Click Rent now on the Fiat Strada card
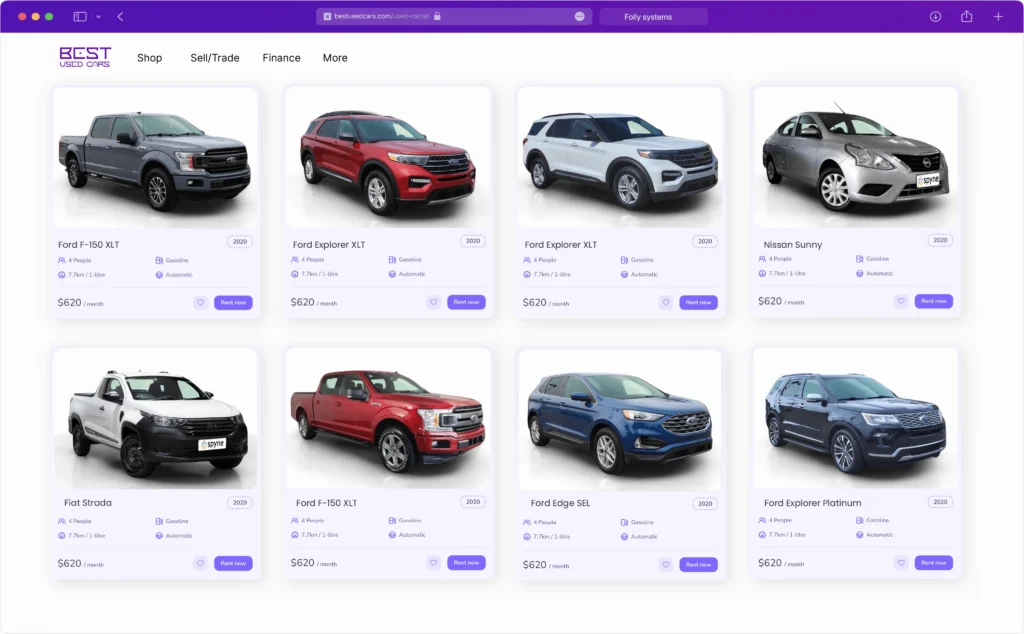The height and width of the screenshot is (634, 1024). tap(233, 563)
